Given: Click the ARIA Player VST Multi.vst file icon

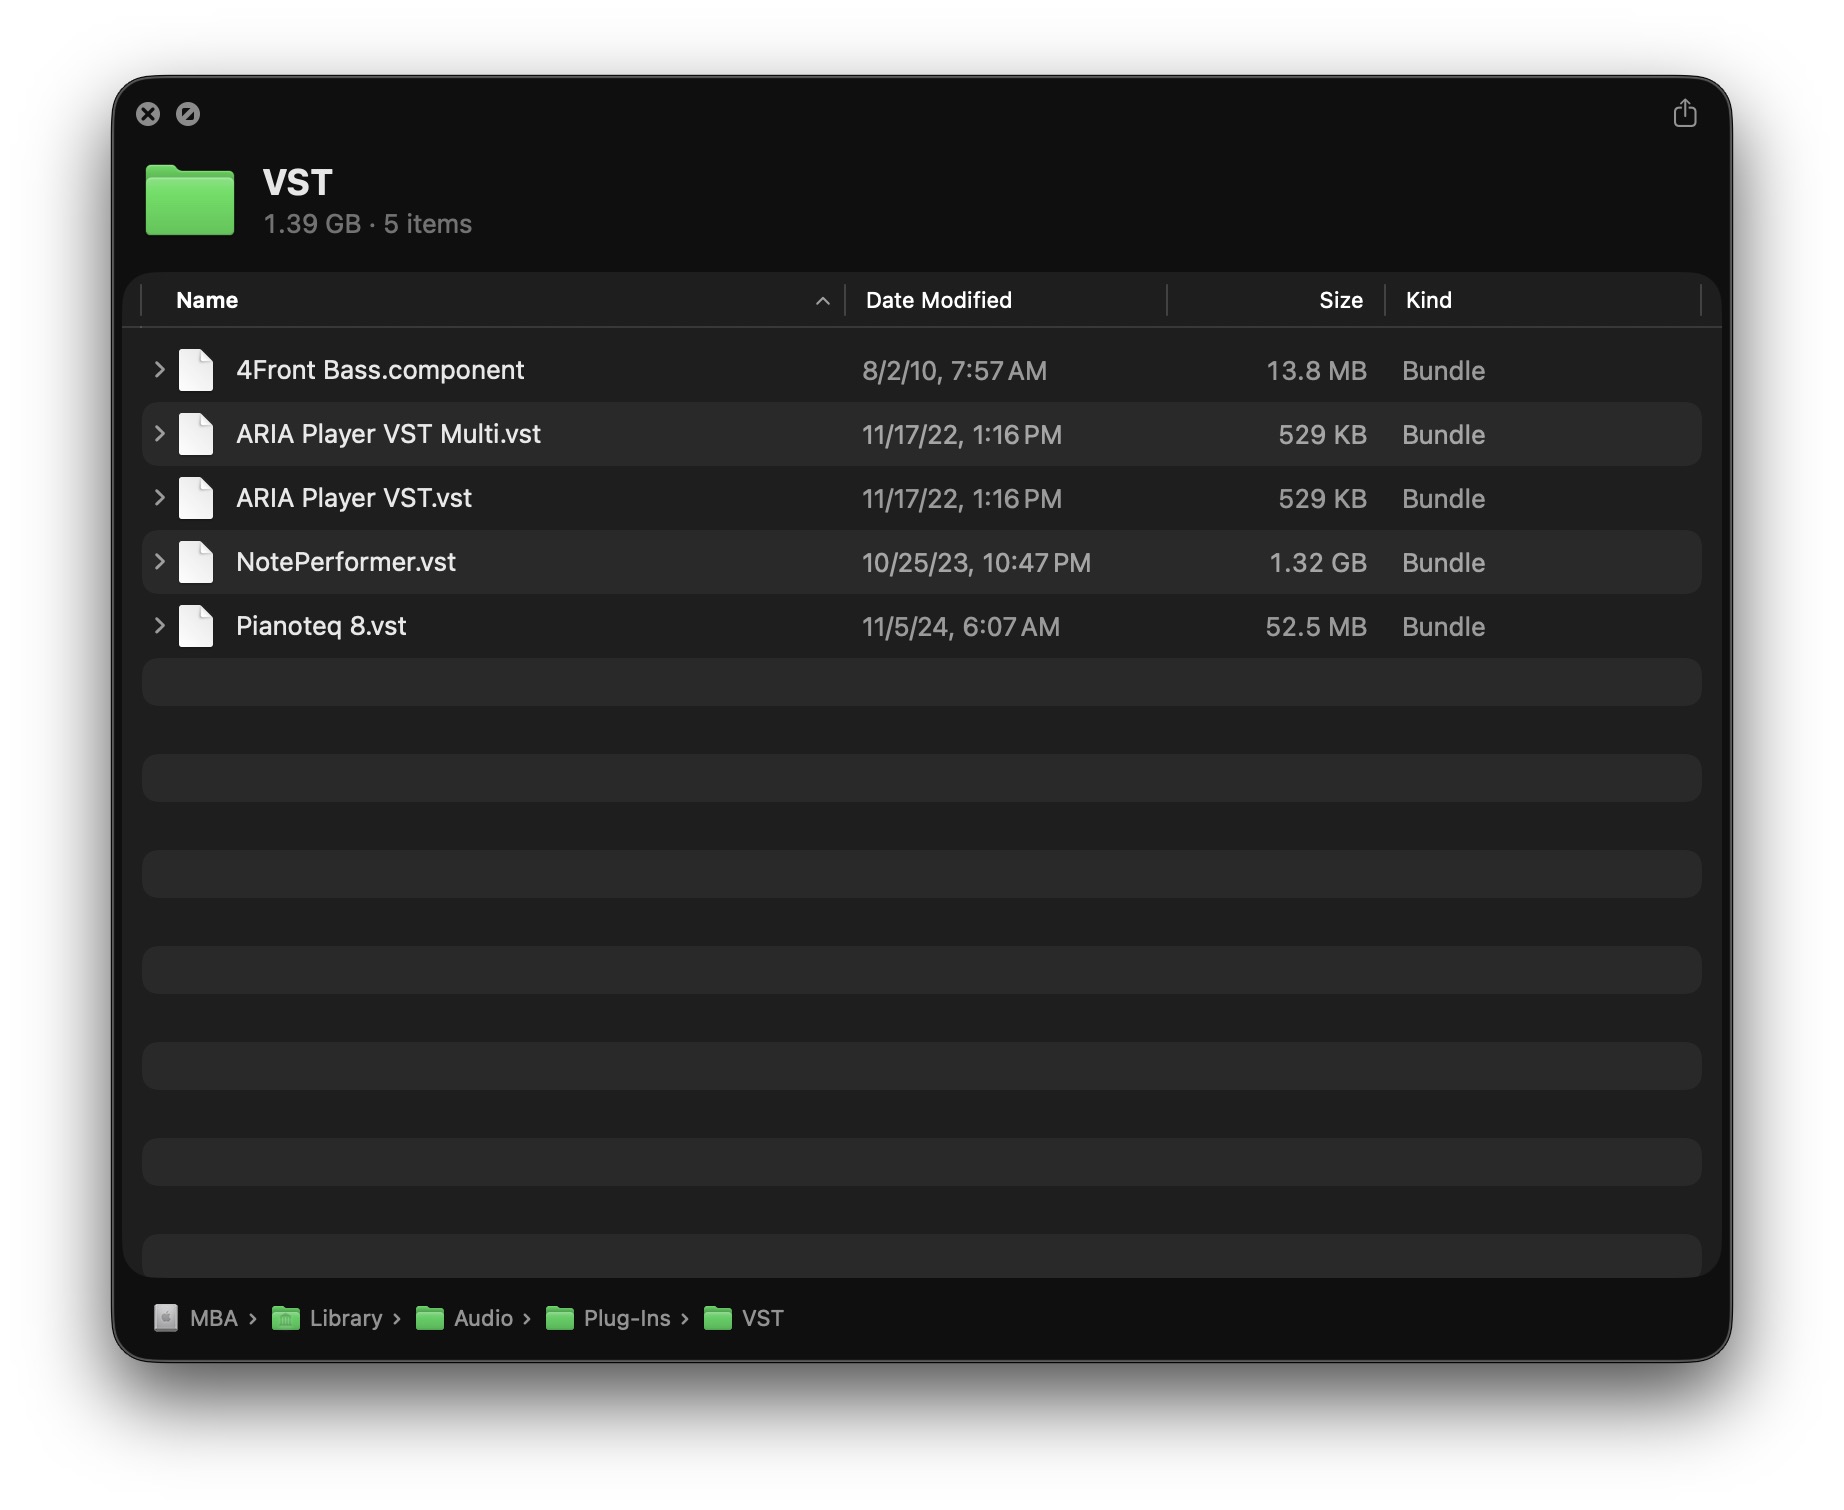Looking at the screenshot, I should tap(196, 435).
